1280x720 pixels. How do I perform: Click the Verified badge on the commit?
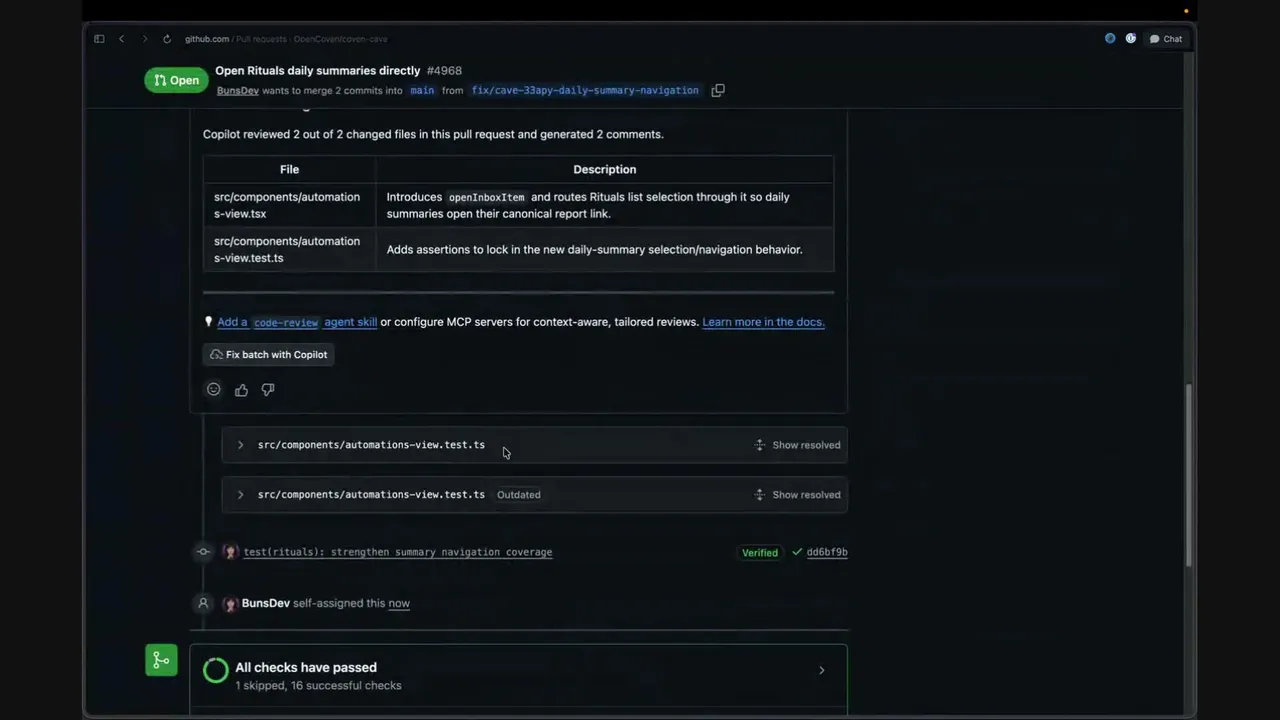[x=760, y=552]
